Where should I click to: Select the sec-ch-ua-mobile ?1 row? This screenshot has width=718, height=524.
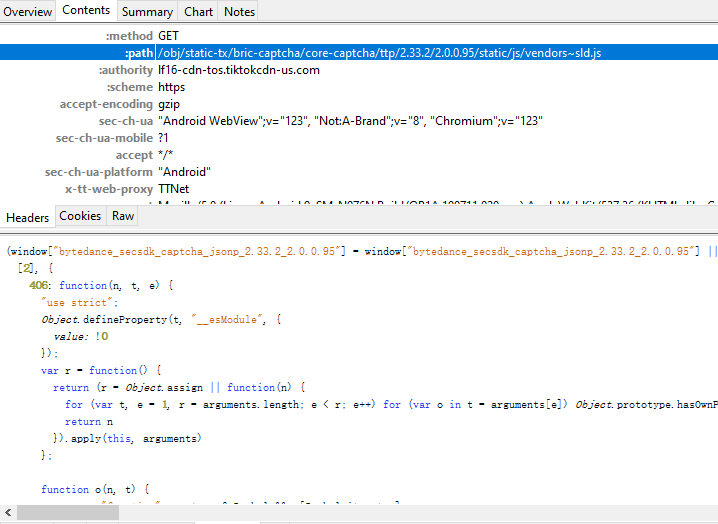[359, 138]
